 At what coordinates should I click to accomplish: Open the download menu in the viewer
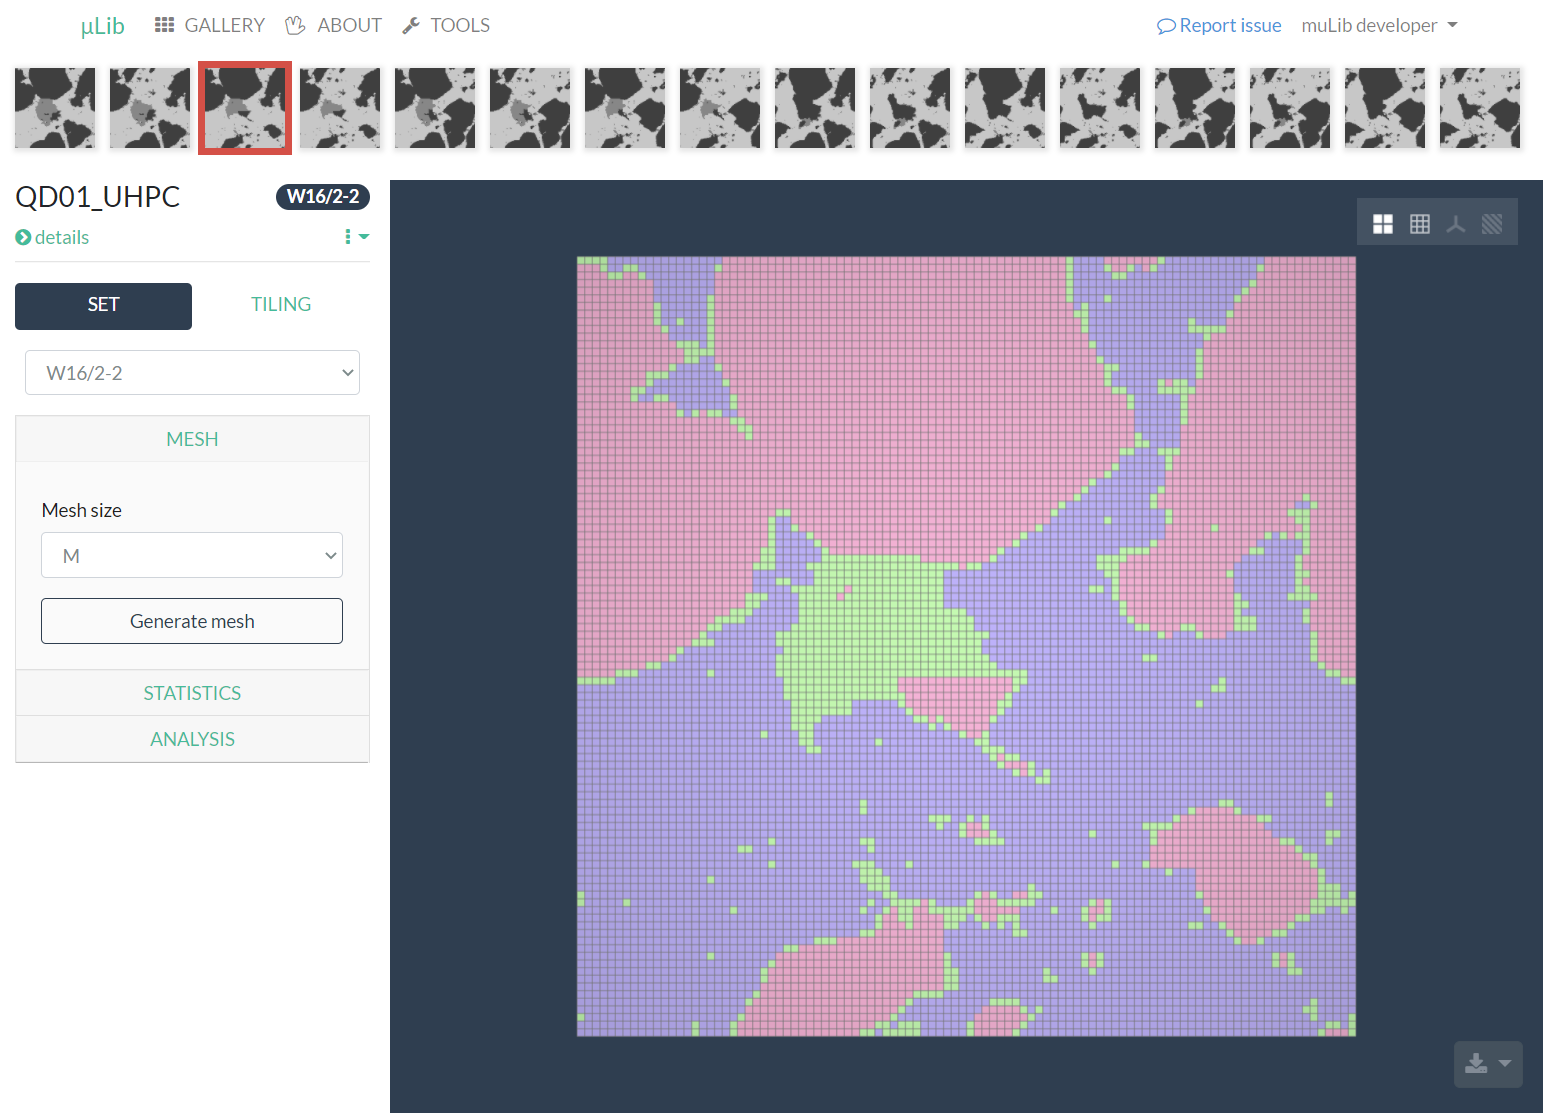pos(1487,1064)
